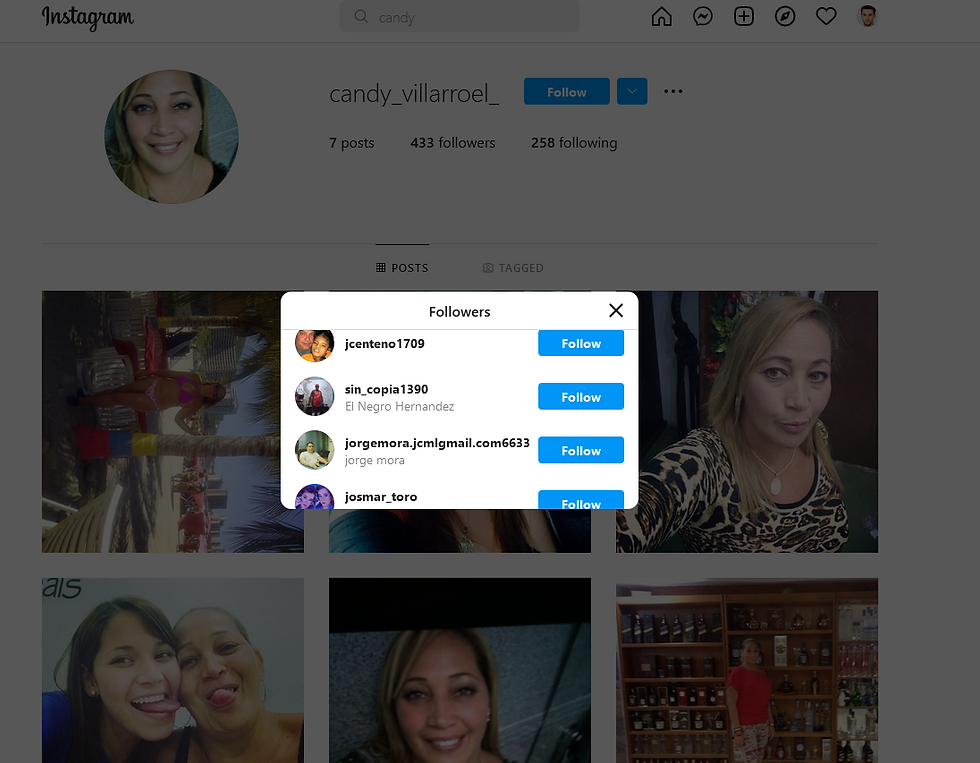Open your profile avatar menu
Image resolution: width=980 pixels, height=763 pixels.
click(868, 16)
